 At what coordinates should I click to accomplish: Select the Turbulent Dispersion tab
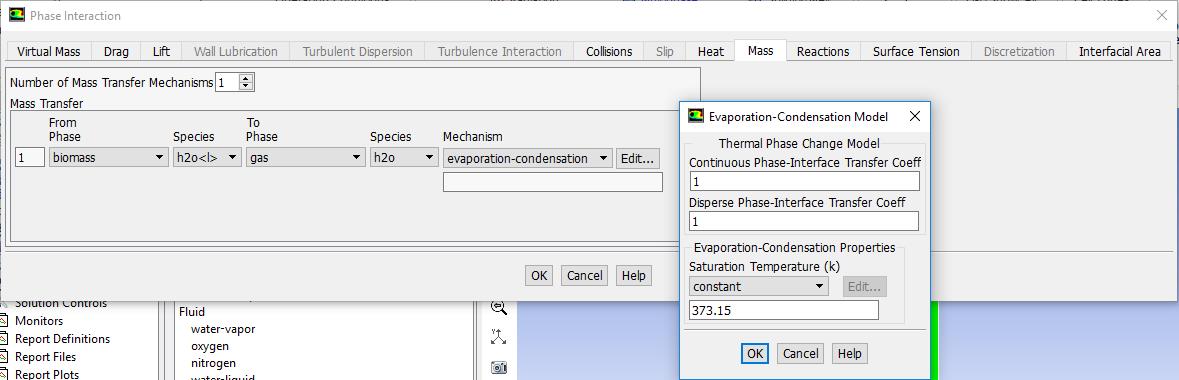click(x=357, y=51)
